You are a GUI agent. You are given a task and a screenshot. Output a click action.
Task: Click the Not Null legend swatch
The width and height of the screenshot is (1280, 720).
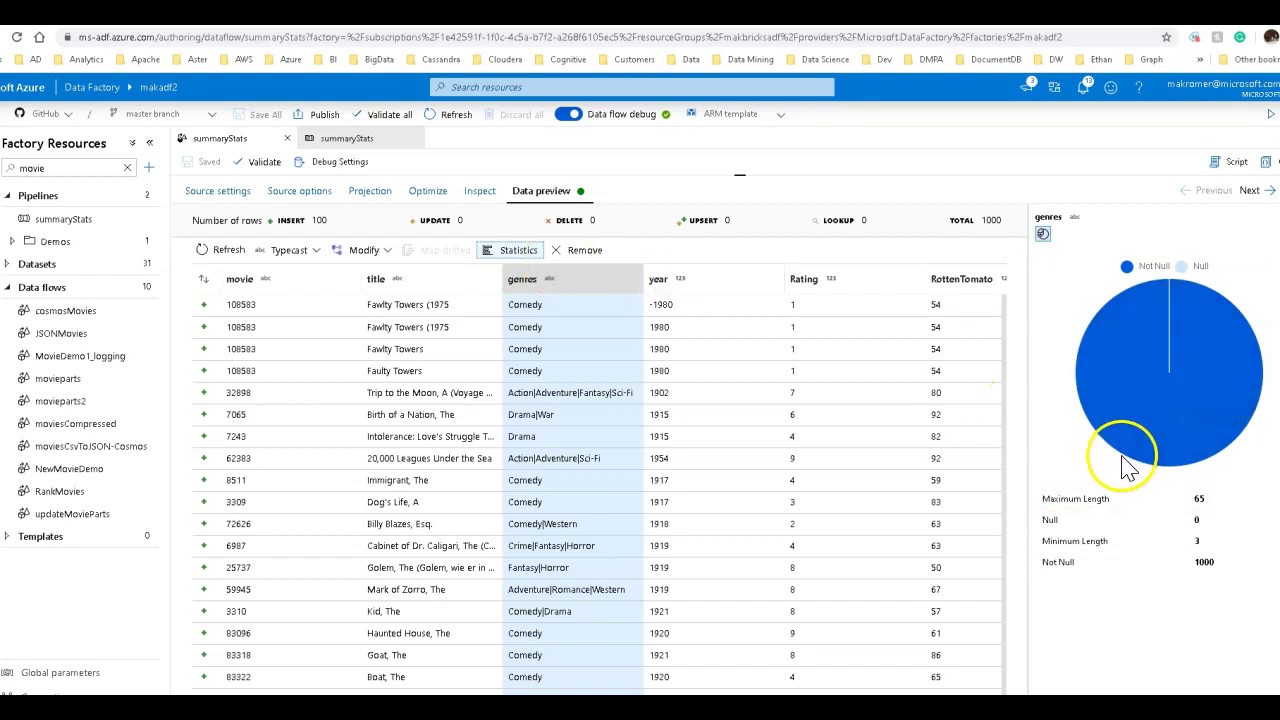coord(1127,266)
